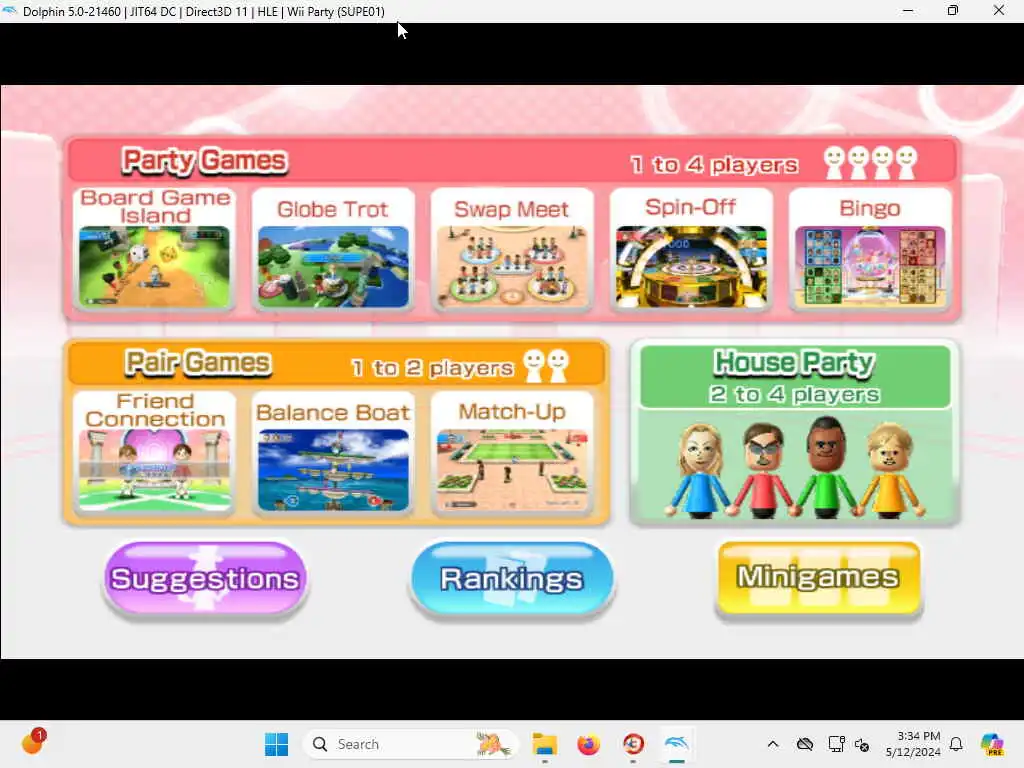Show hidden system tray icons

click(x=773, y=744)
